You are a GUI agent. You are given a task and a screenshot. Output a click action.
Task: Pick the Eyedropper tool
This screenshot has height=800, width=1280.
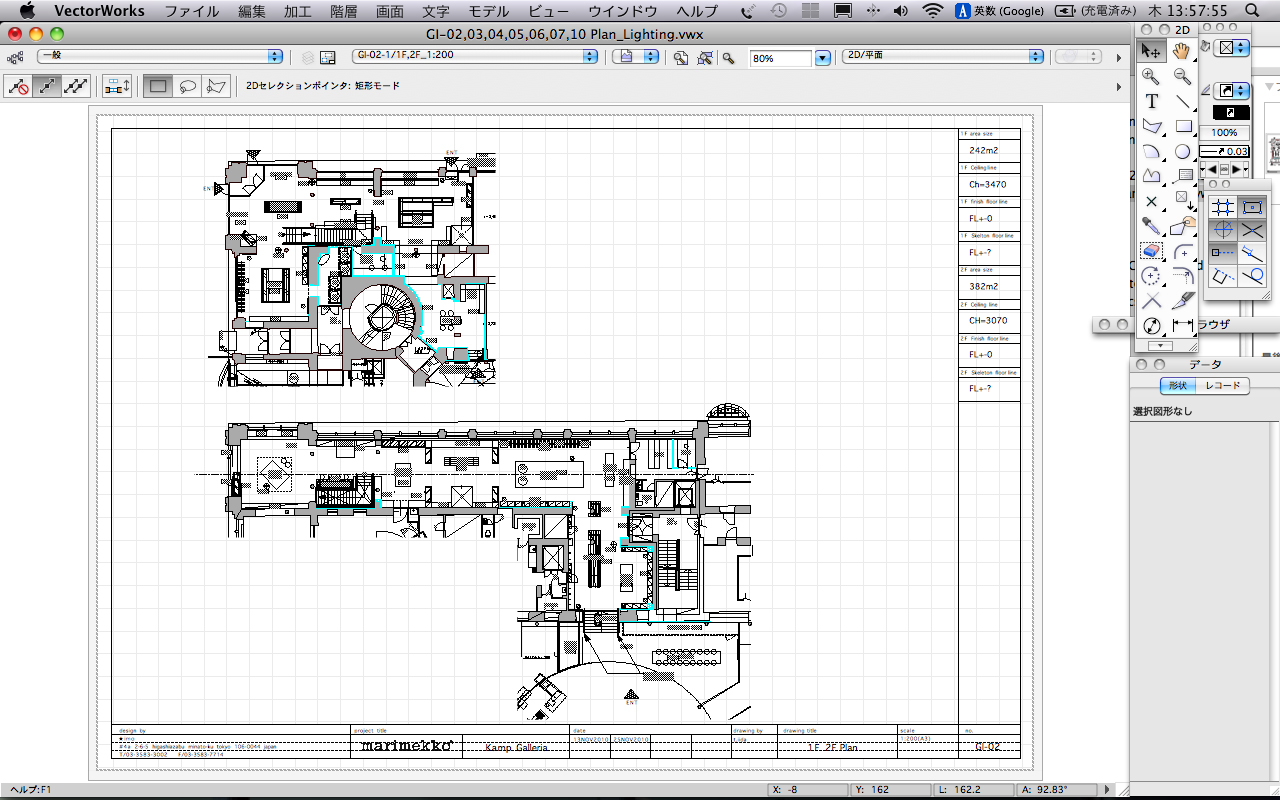pyautogui.click(x=1152, y=226)
